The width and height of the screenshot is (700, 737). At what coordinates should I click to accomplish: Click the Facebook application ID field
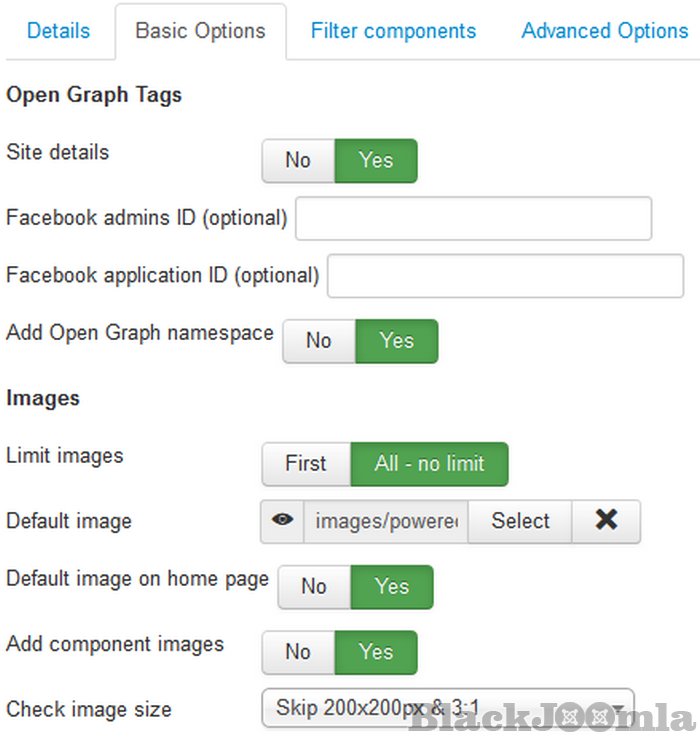(x=505, y=276)
